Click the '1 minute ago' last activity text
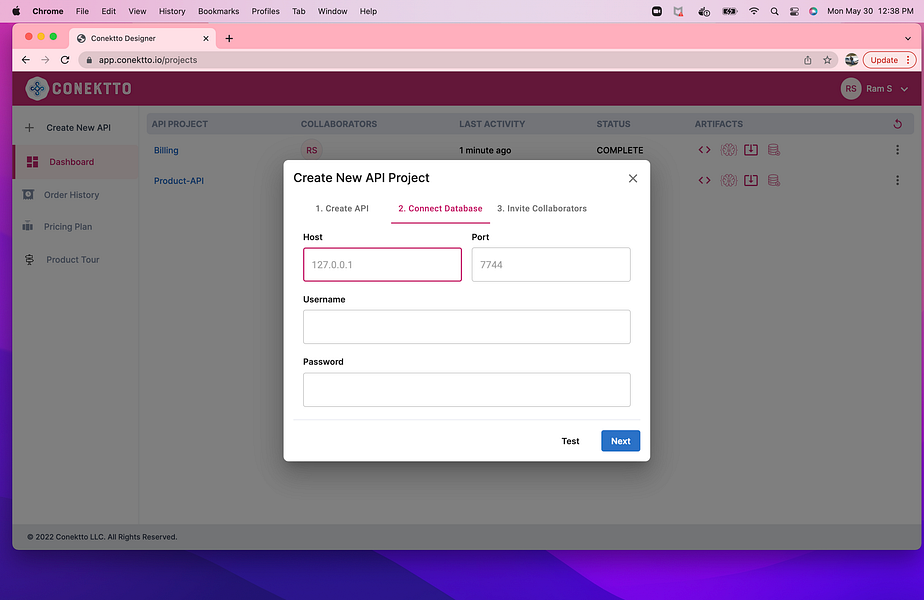The height and width of the screenshot is (600, 924). tap(485, 150)
